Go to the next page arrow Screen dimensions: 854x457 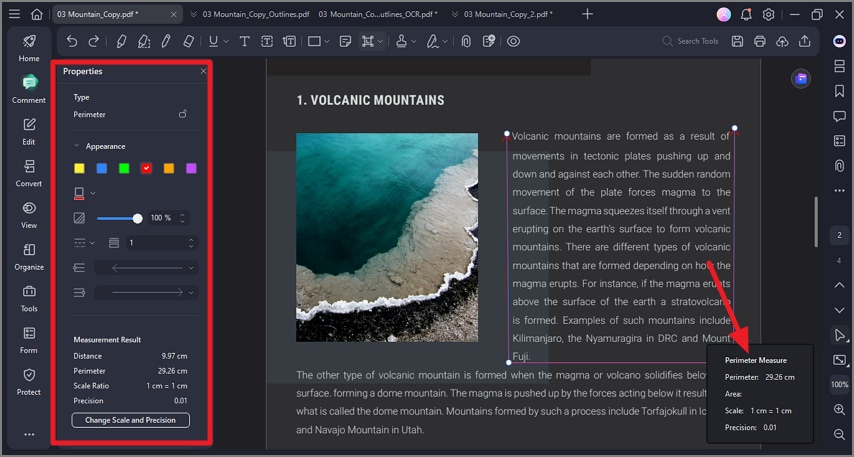(839, 310)
